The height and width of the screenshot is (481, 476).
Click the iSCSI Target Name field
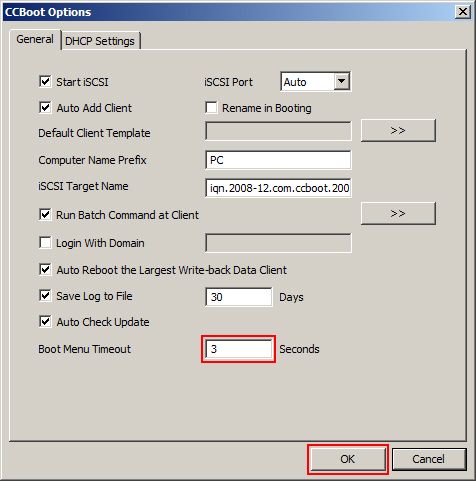278,188
